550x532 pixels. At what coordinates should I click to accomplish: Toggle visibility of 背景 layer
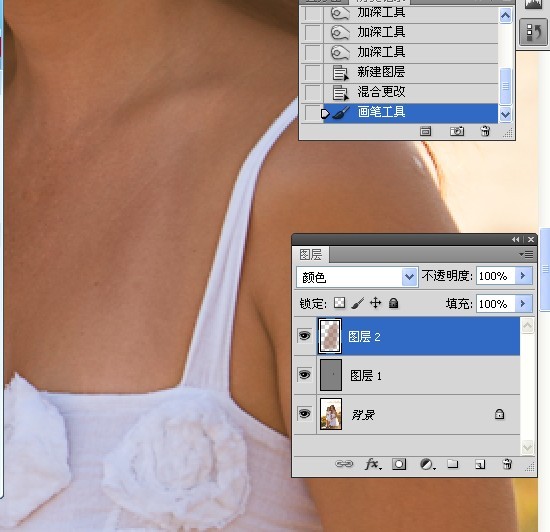(x=304, y=413)
